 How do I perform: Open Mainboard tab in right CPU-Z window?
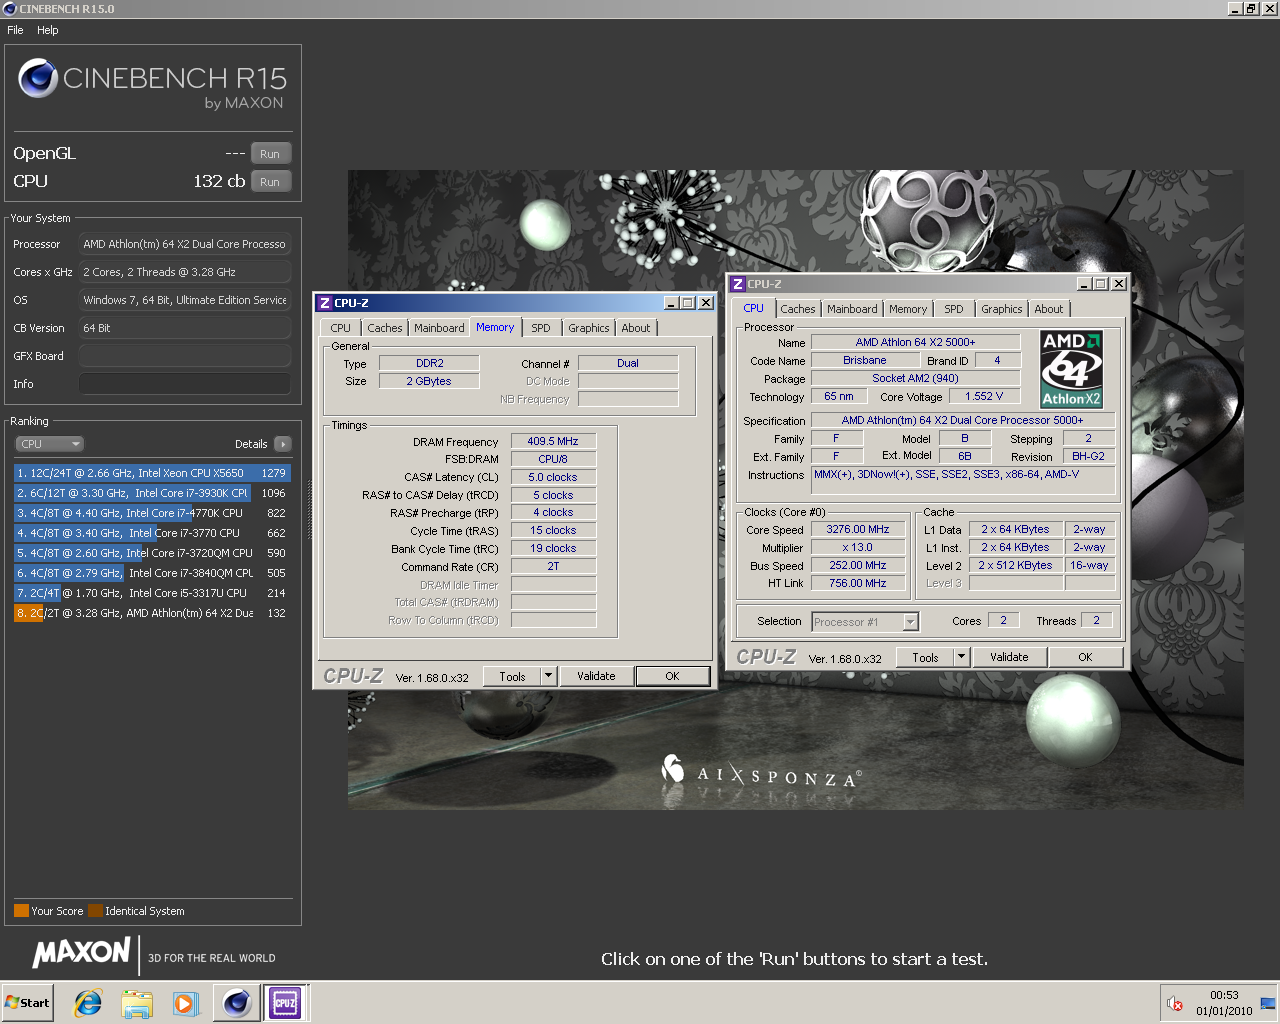click(852, 309)
